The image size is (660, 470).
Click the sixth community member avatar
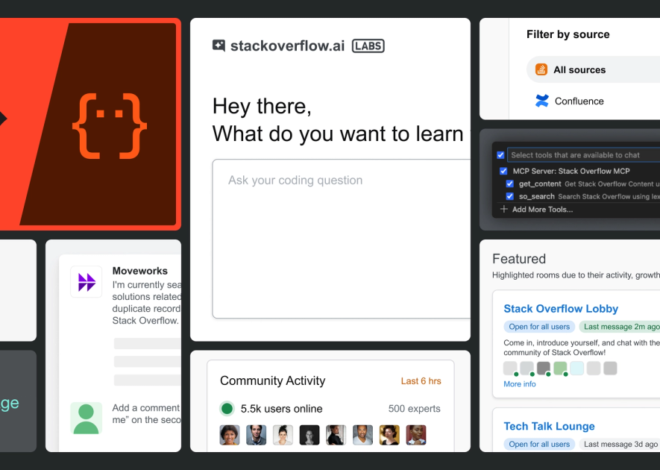(x=363, y=435)
